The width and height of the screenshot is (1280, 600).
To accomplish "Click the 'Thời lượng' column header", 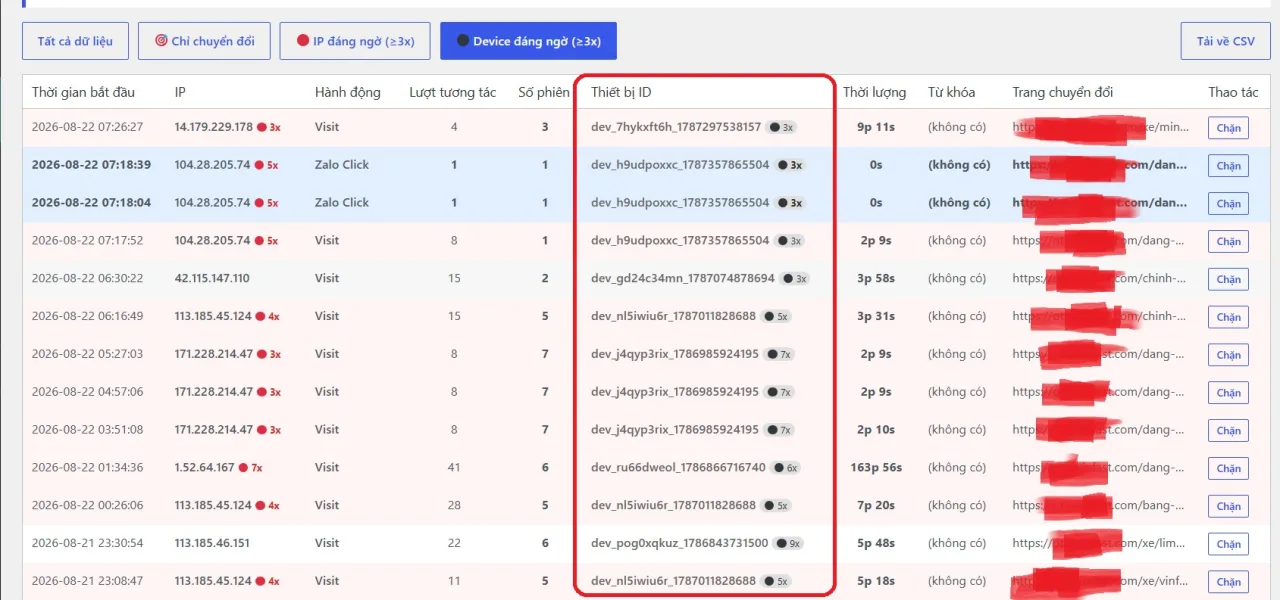I will coord(874,92).
